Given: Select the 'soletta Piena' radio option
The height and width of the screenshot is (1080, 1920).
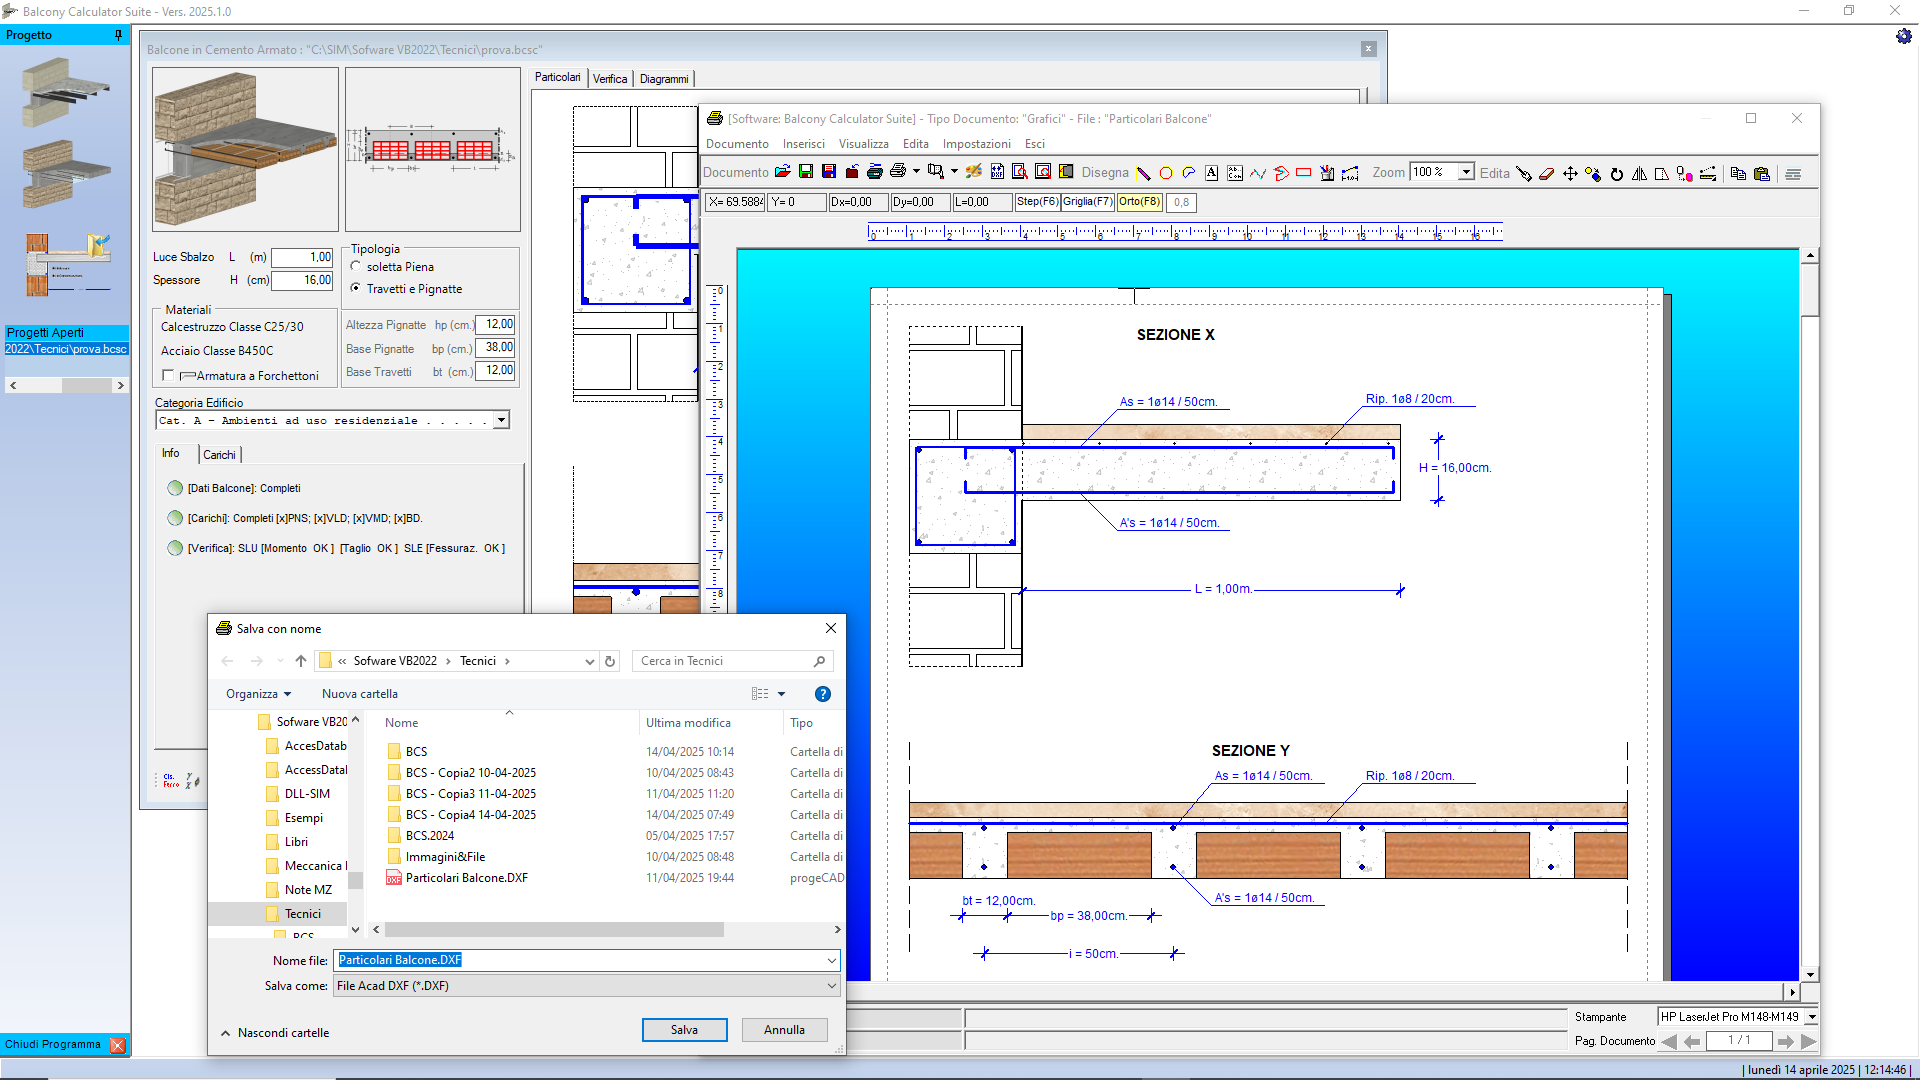Looking at the screenshot, I should coord(356,267).
